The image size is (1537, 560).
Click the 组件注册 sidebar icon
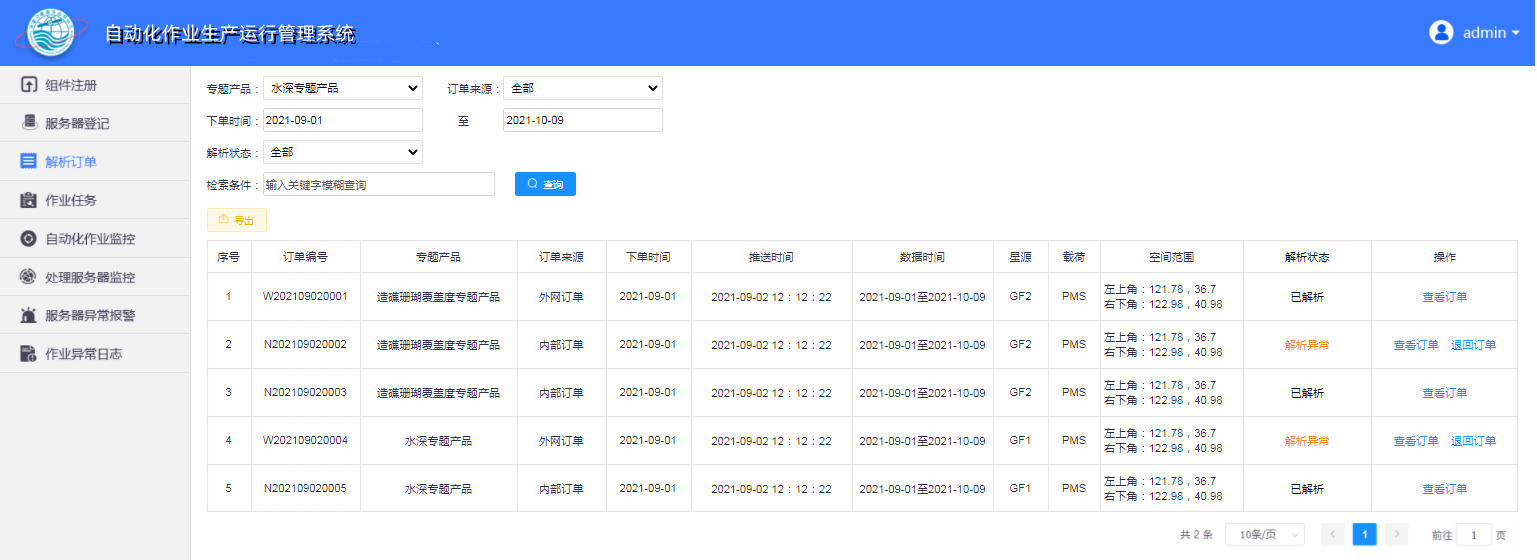coord(29,85)
